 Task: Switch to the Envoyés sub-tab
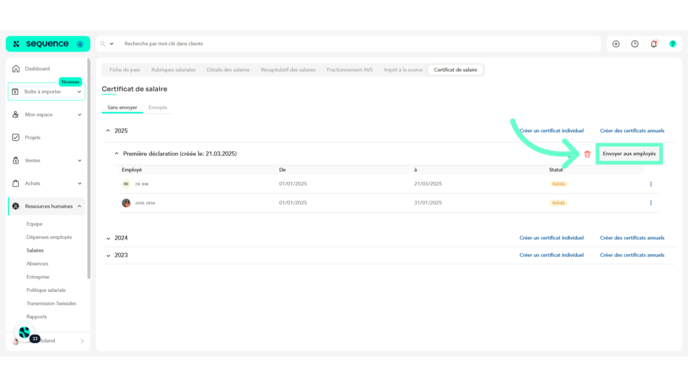158,108
